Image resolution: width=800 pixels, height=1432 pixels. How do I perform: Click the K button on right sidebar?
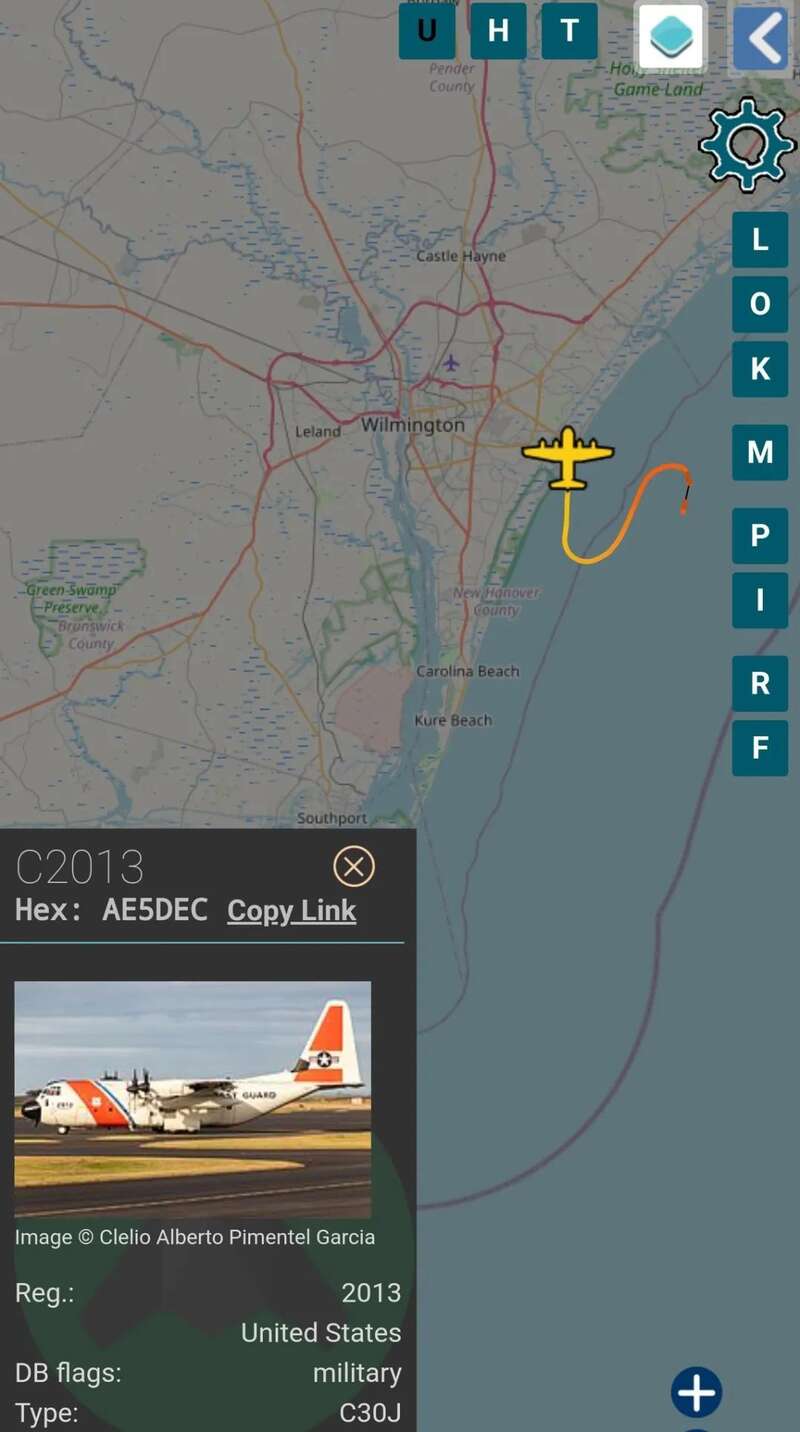pos(760,369)
